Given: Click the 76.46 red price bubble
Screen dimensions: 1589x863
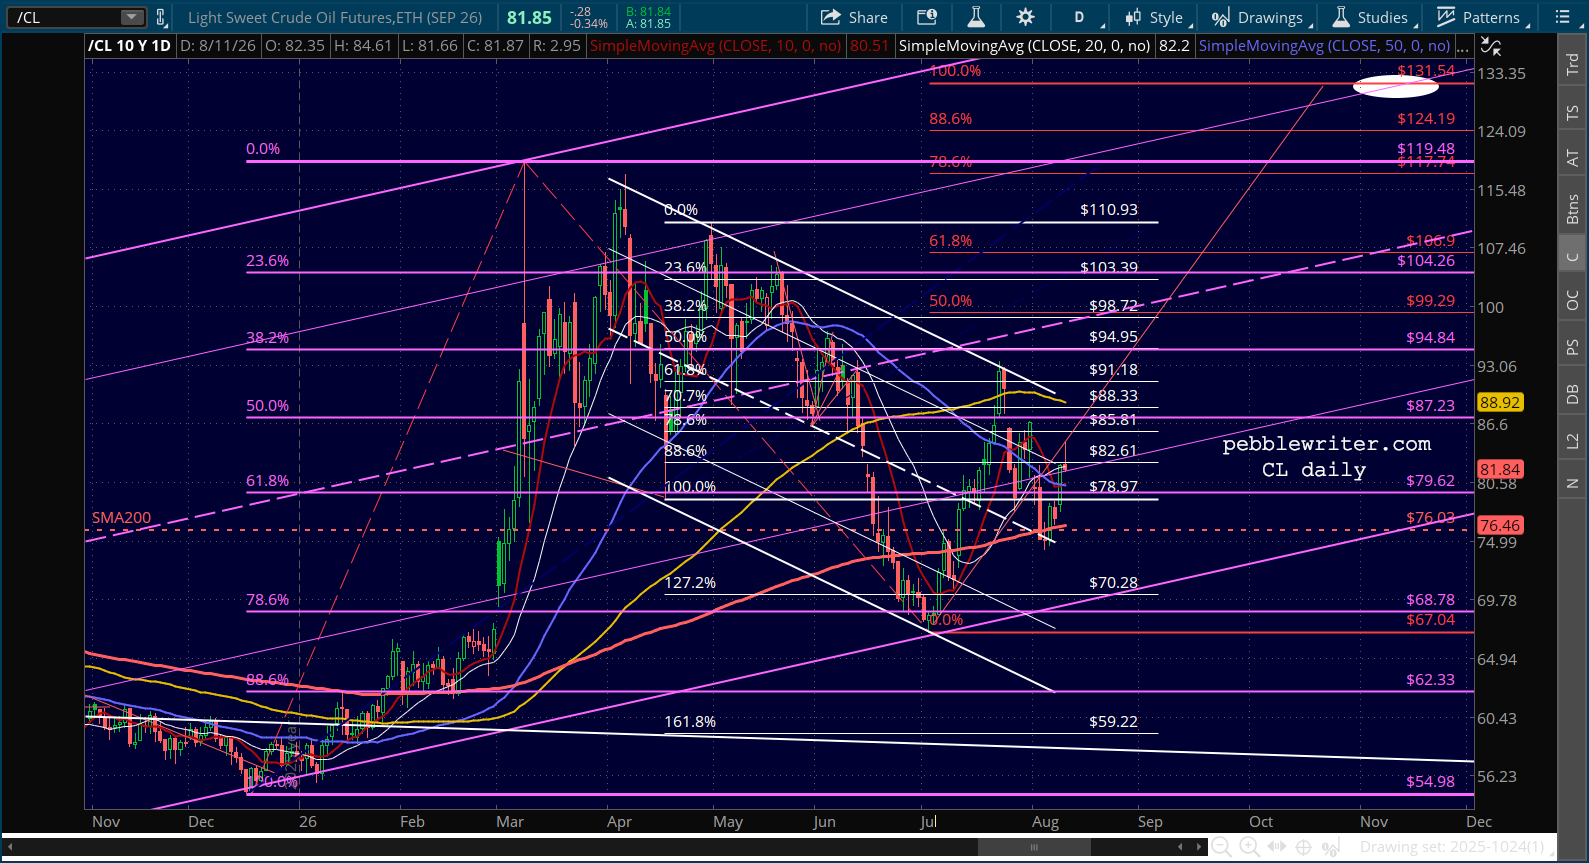Looking at the screenshot, I should coord(1500,525).
